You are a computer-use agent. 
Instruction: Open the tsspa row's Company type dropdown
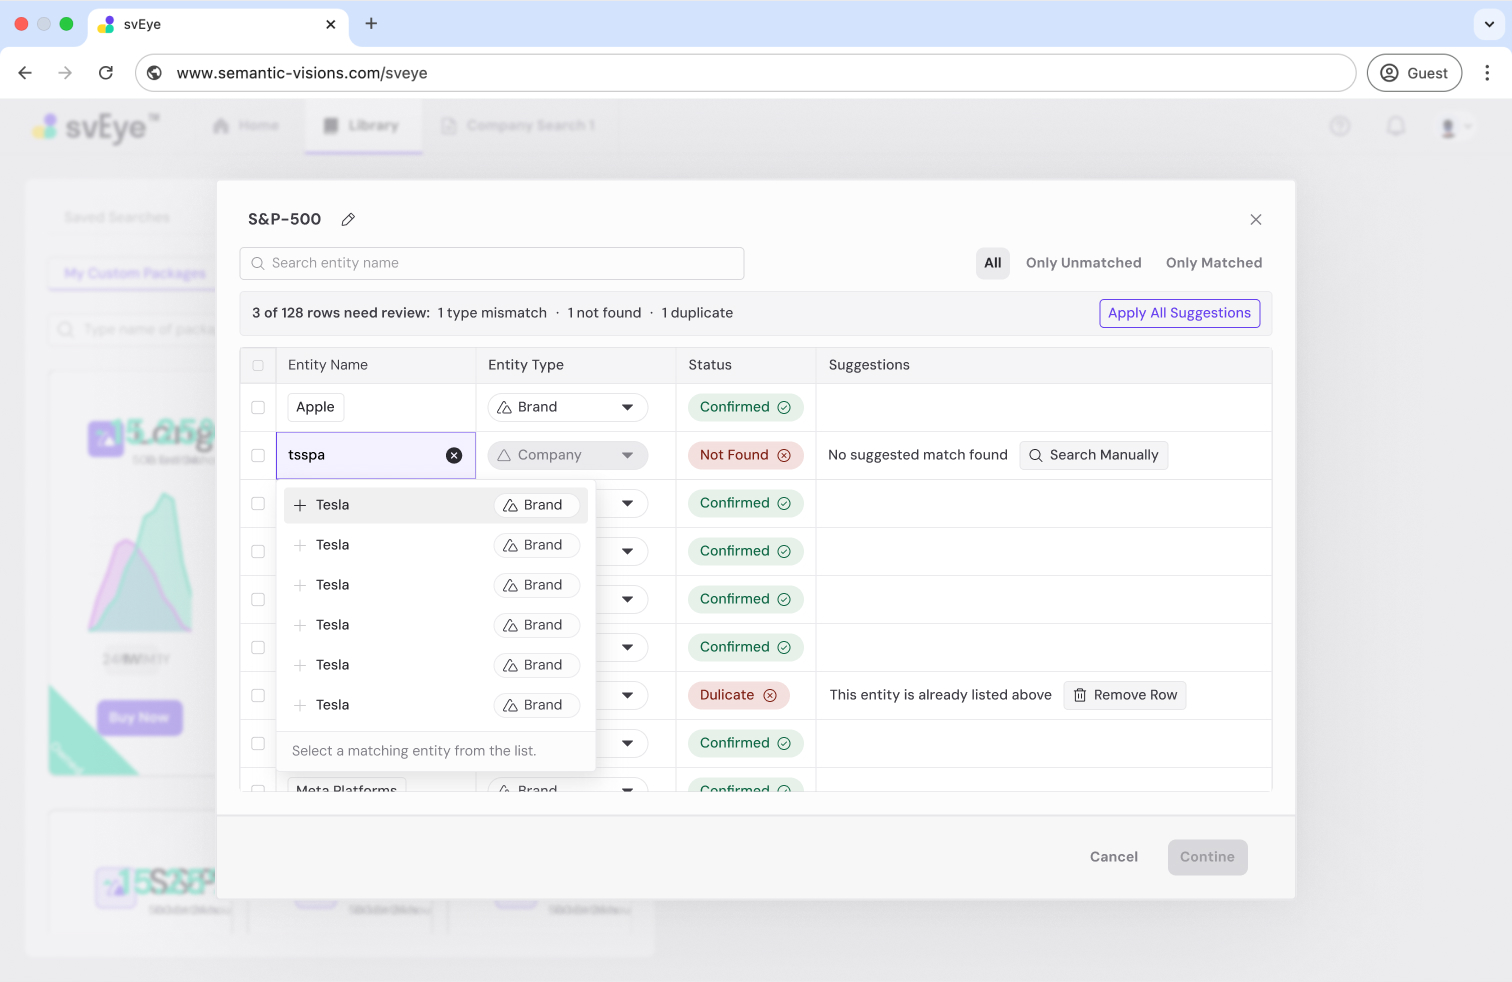pyautogui.click(x=568, y=456)
